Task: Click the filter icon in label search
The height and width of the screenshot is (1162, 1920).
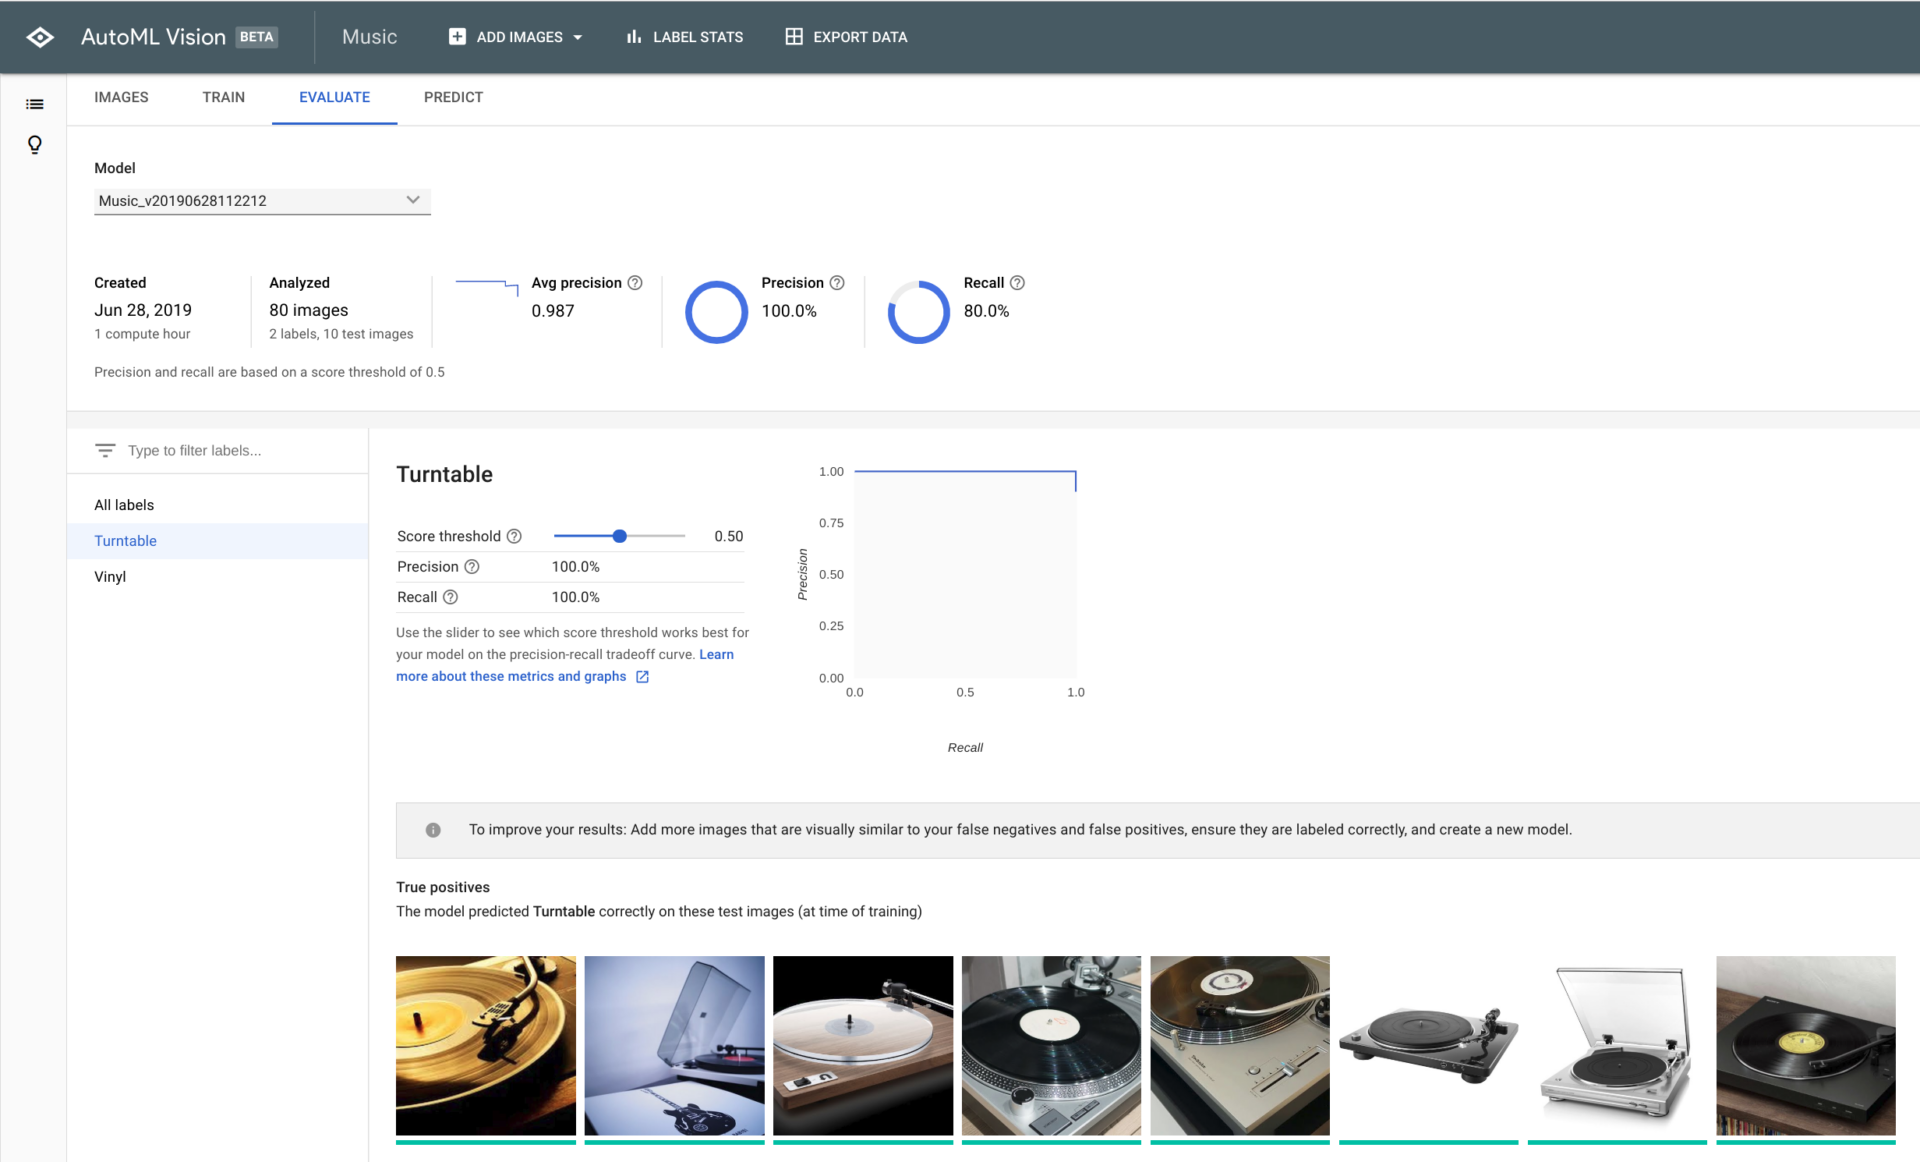Action: [105, 450]
